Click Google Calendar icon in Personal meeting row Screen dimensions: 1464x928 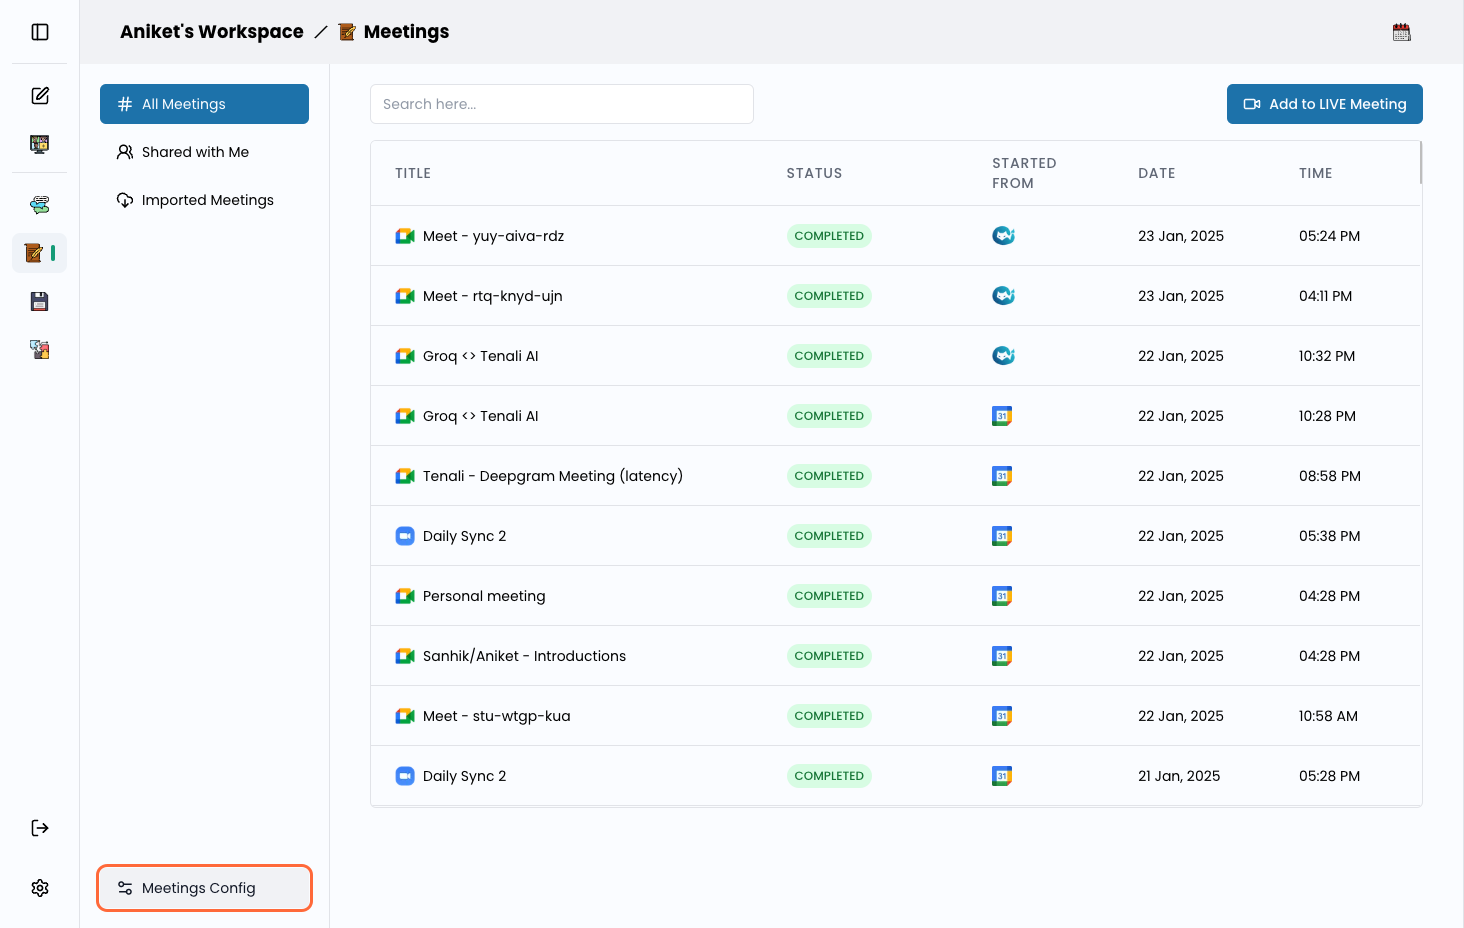(1002, 596)
